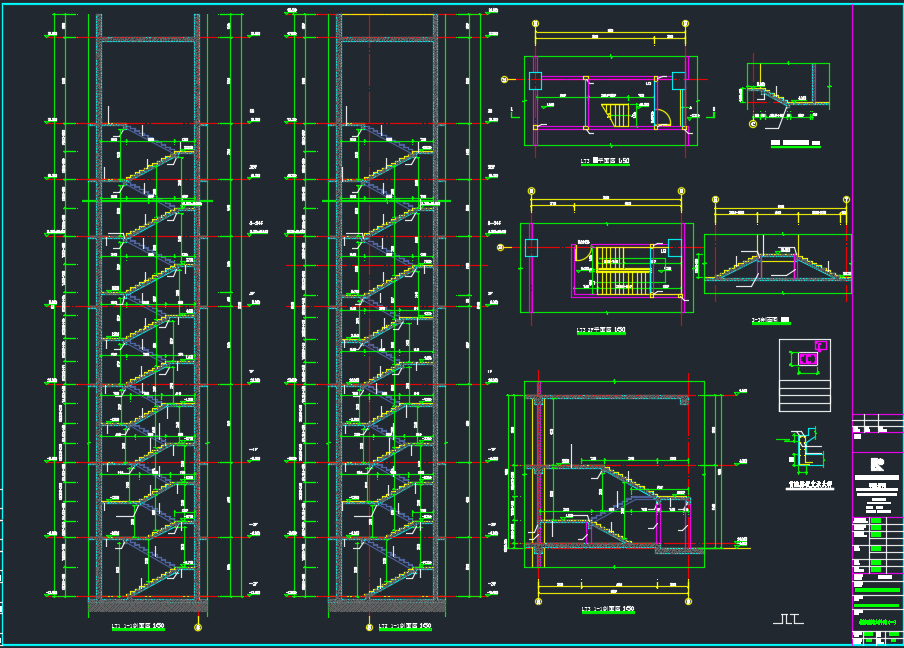Select the yellow stair flight in top plan
Image resolution: width=904 pixels, height=648 pixels.
tap(616, 115)
